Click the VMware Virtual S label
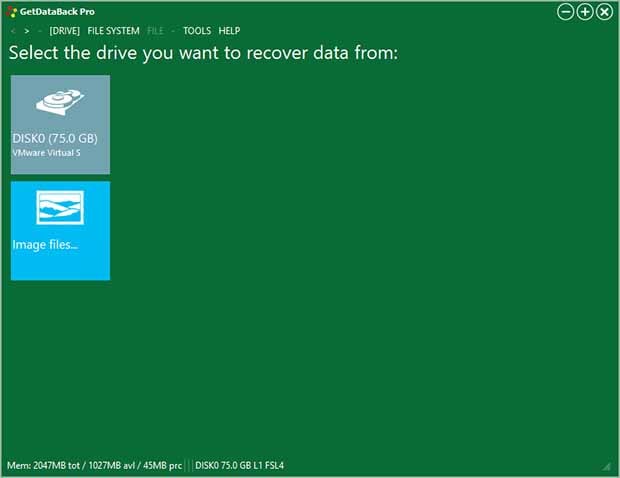Screen dimensions: 620x478 coord(46,153)
